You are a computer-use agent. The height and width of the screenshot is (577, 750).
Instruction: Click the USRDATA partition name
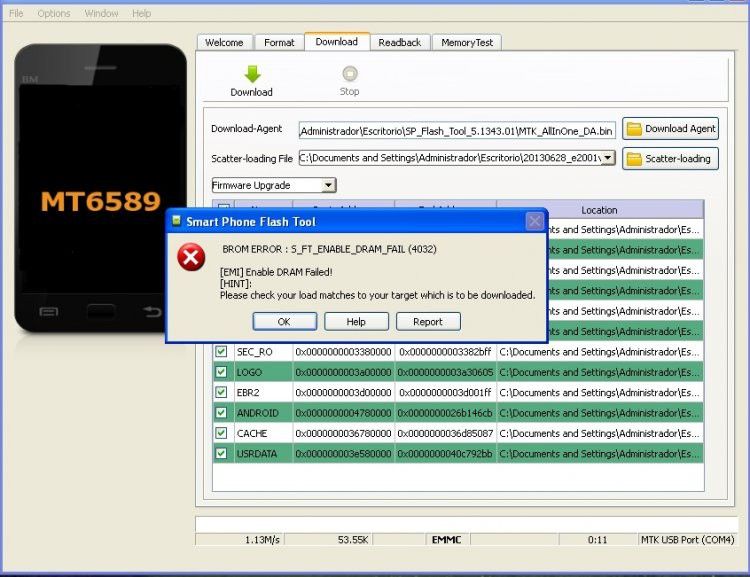click(257, 454)
